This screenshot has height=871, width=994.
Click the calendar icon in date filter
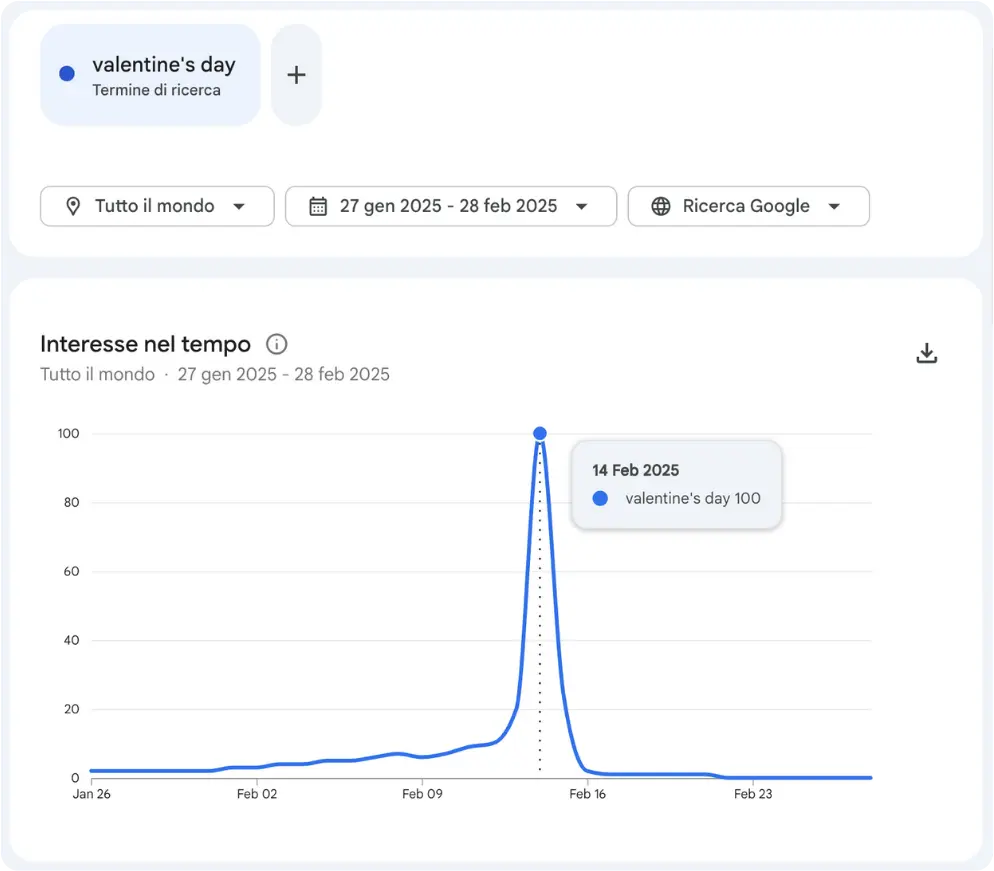point(318,206)
